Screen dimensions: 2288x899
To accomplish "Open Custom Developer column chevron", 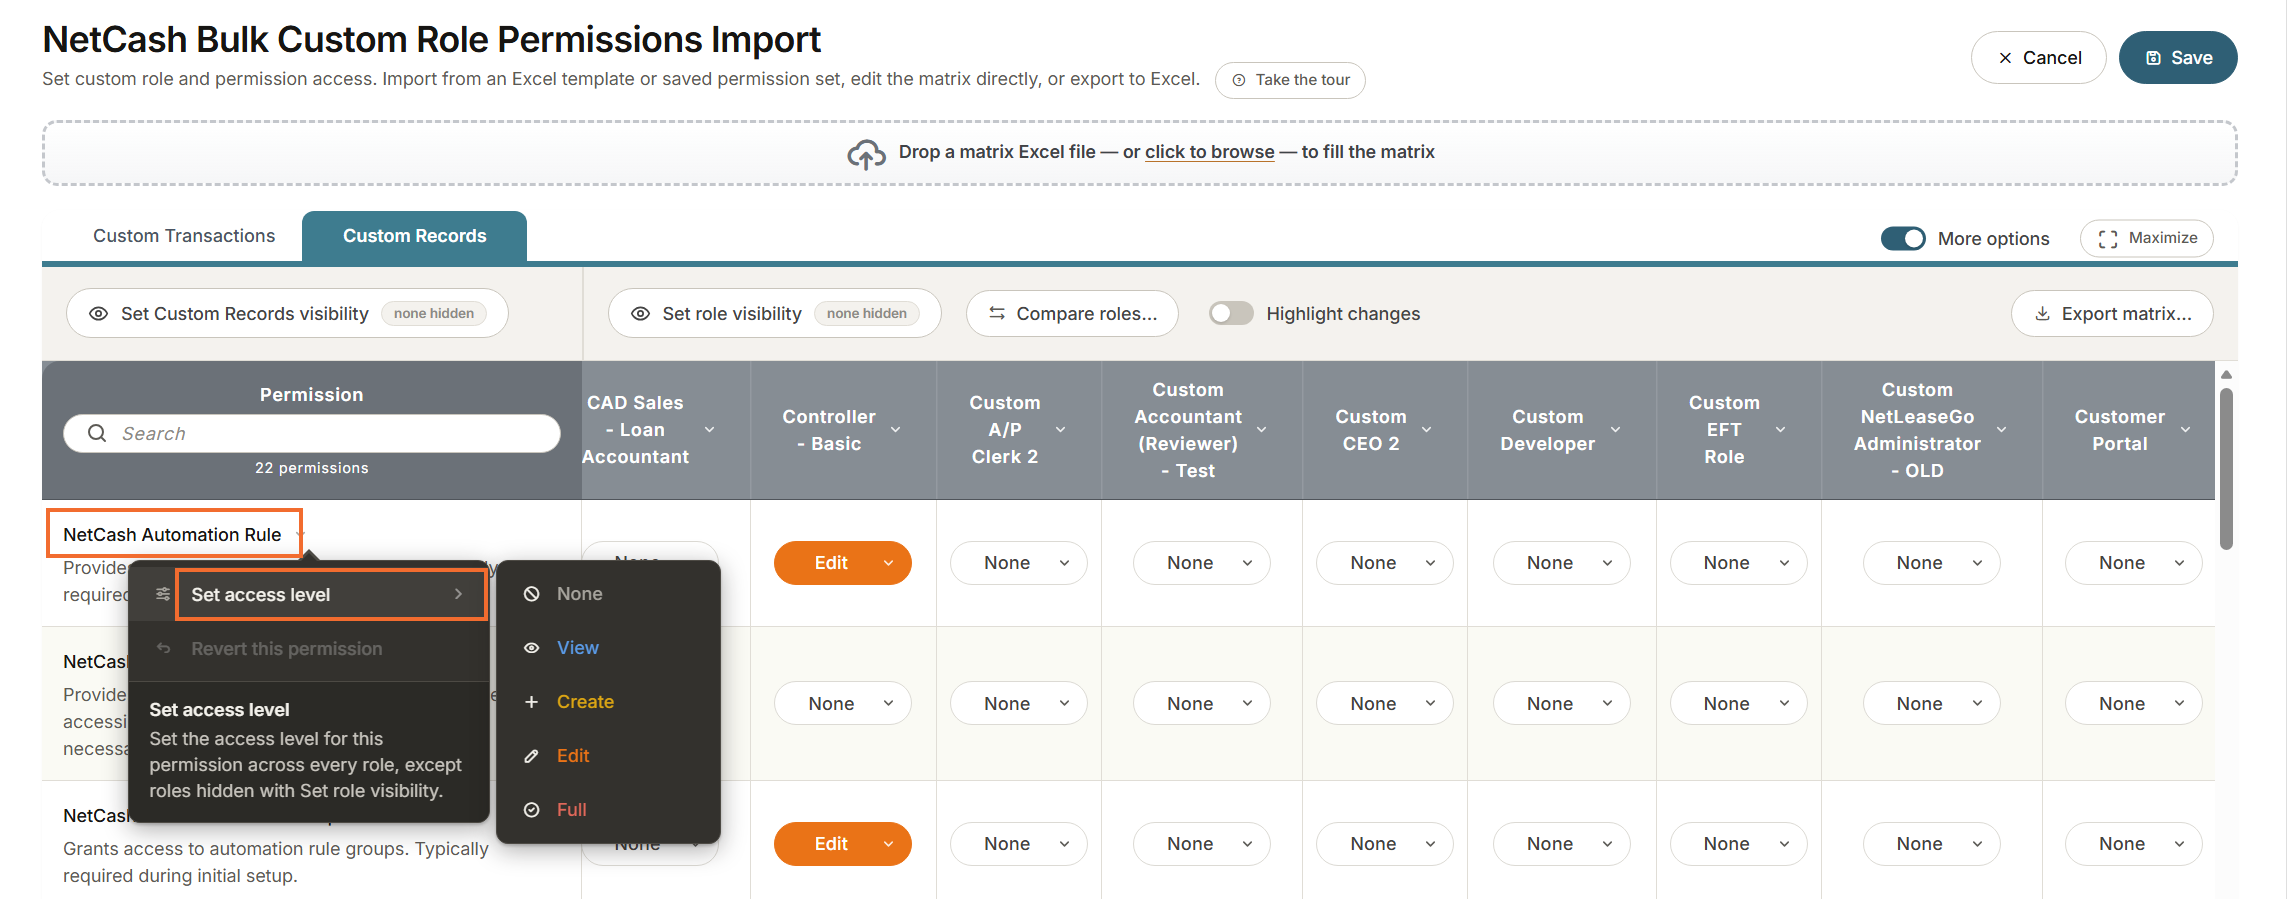I will [1616, 430].
